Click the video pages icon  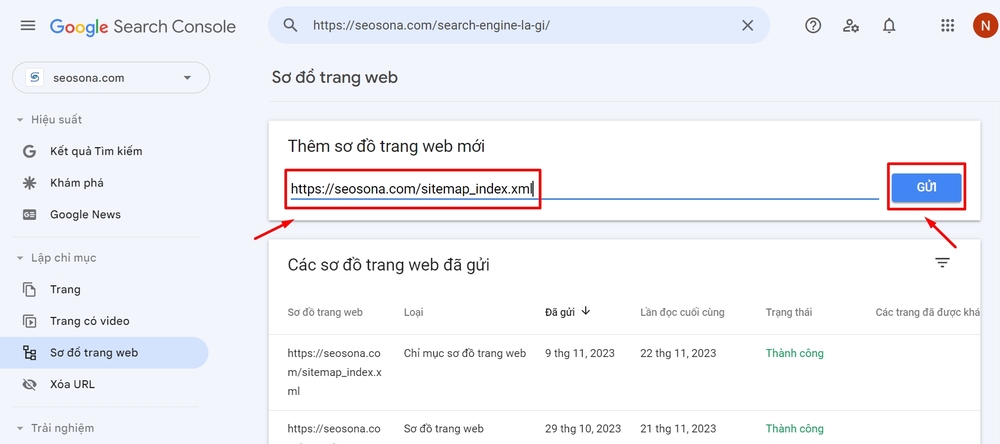point(29,321)
